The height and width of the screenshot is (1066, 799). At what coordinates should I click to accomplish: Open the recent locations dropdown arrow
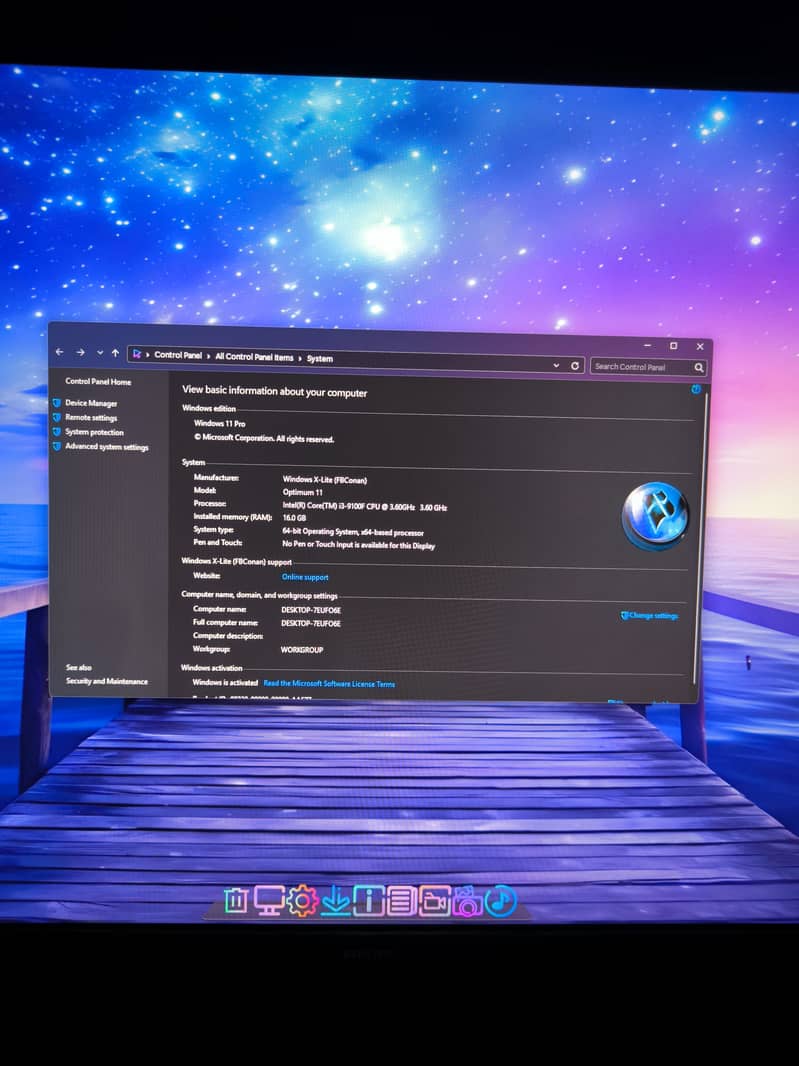[x=100, y=353]
